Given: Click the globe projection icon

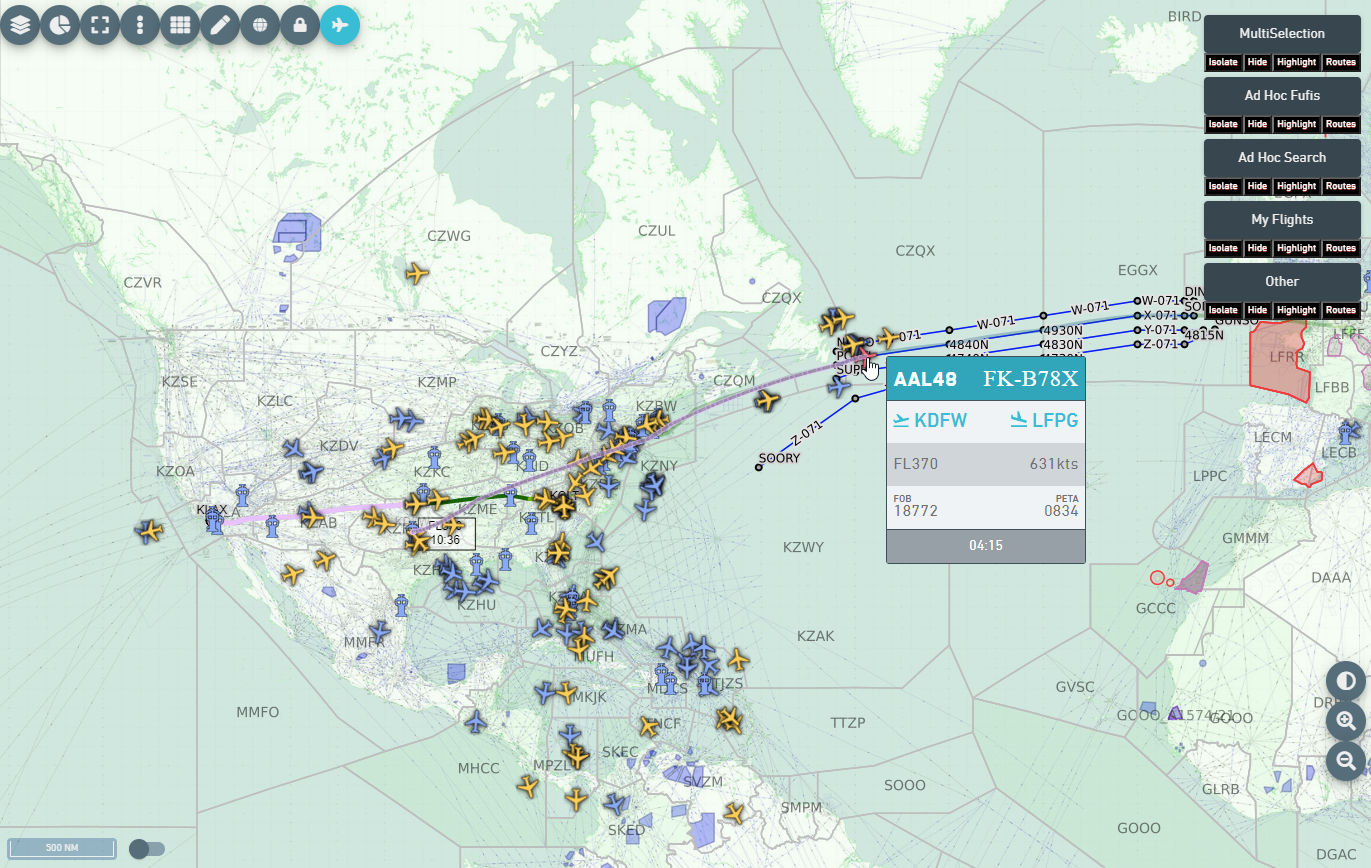Looking at the screenshot, I should [x=260, y=25].
